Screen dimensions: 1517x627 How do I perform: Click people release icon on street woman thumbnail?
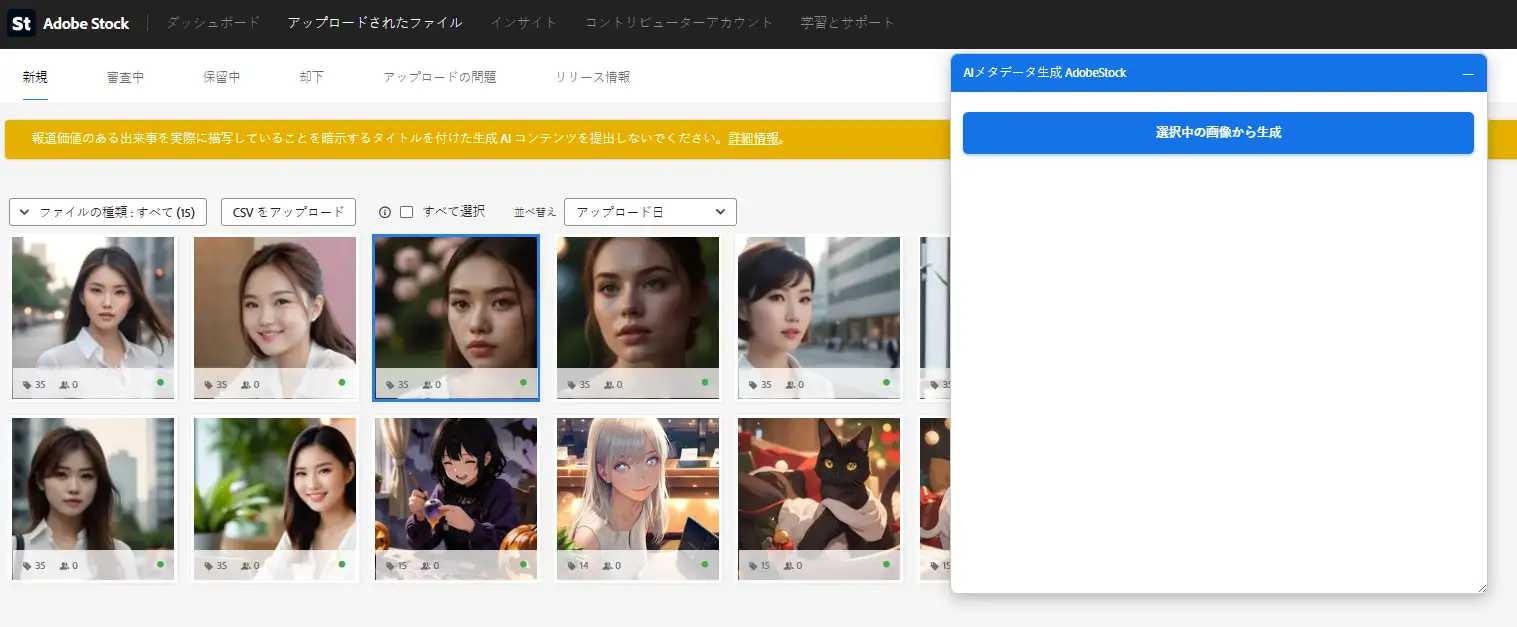pos(64,384)
